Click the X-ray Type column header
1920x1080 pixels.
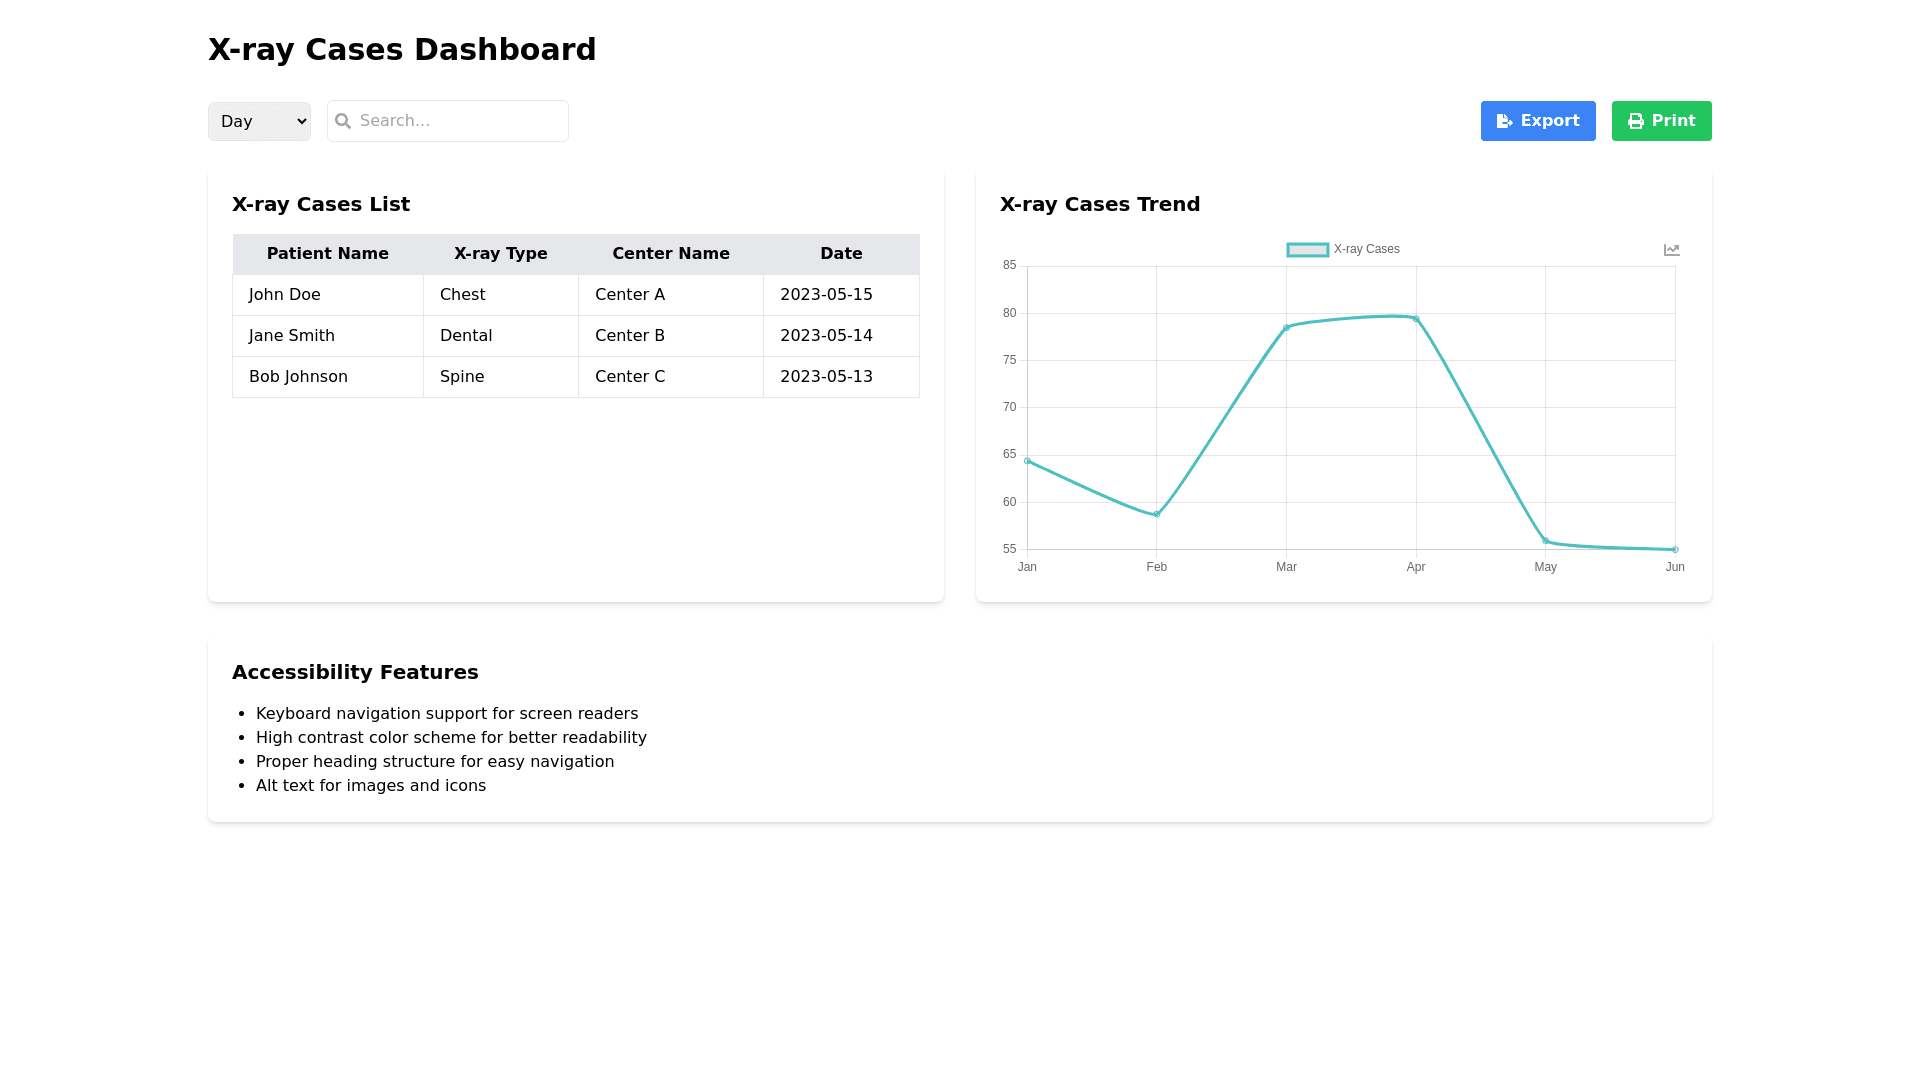pyautogui.click(x=500, y=254)
